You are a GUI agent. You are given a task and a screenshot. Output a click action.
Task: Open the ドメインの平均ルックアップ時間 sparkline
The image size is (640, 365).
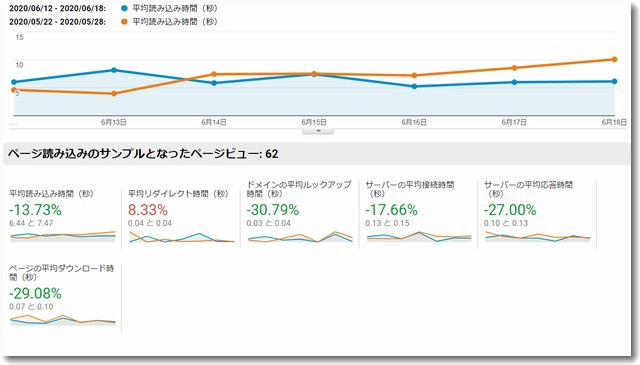pos(300,237)
